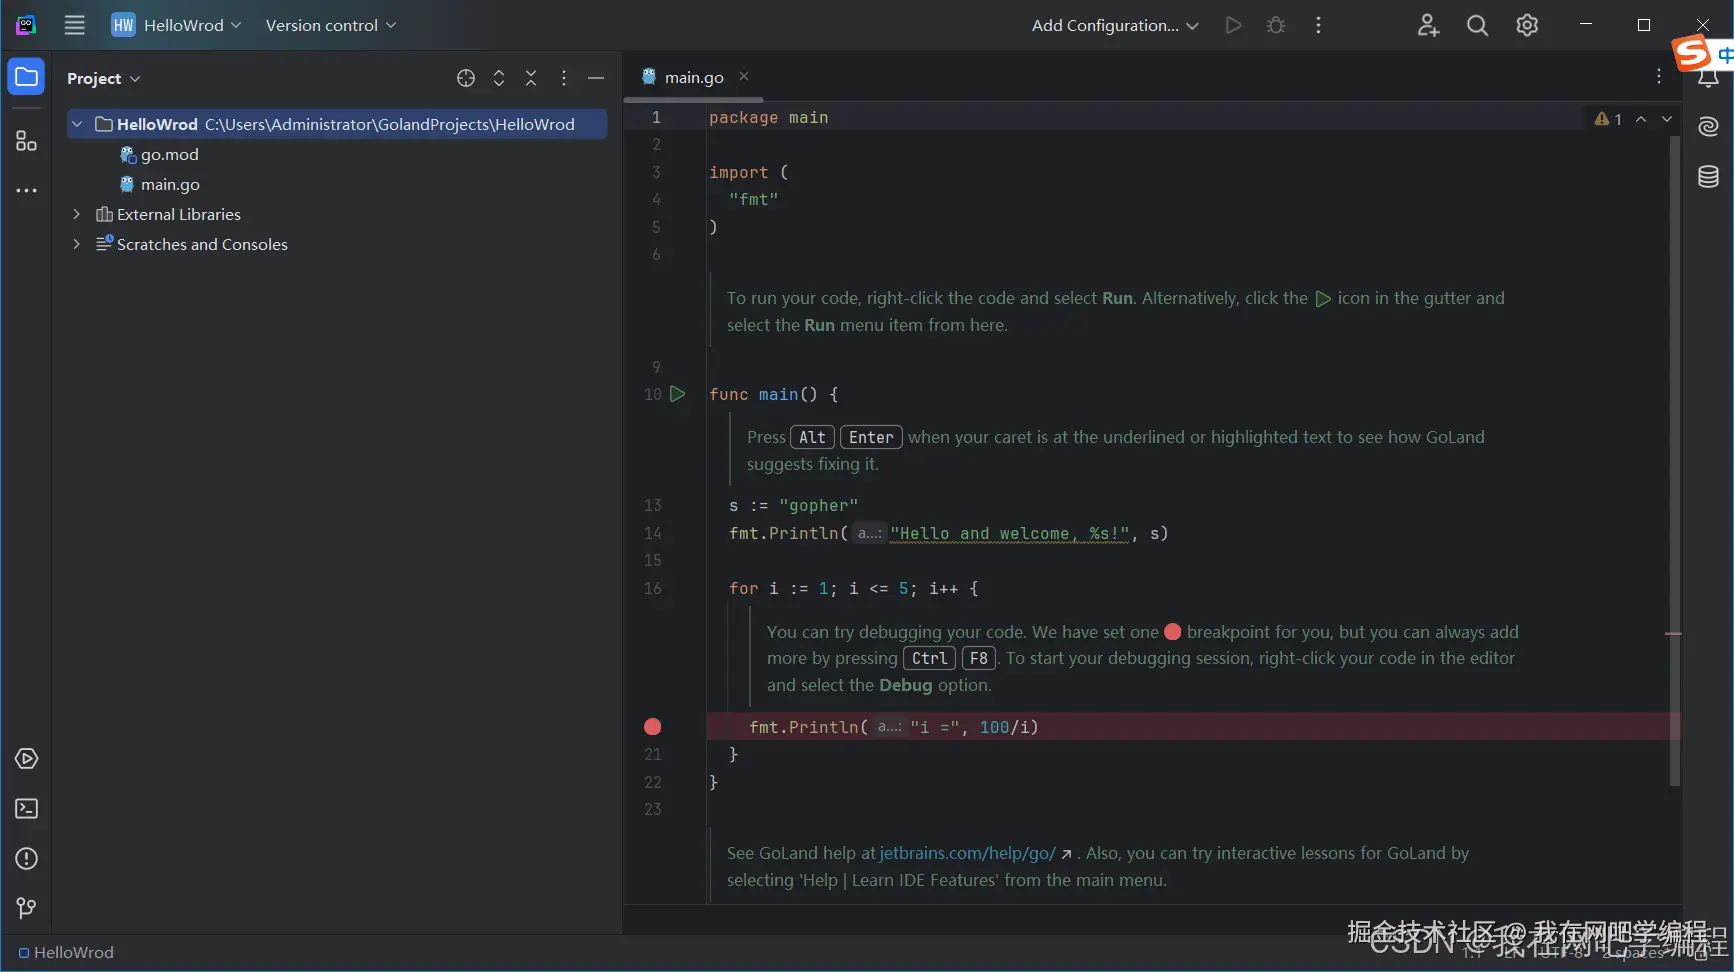Click the editor vertical scrollbar
The width and height of the screenshot is (1734, 972).
coord(1674,460)
